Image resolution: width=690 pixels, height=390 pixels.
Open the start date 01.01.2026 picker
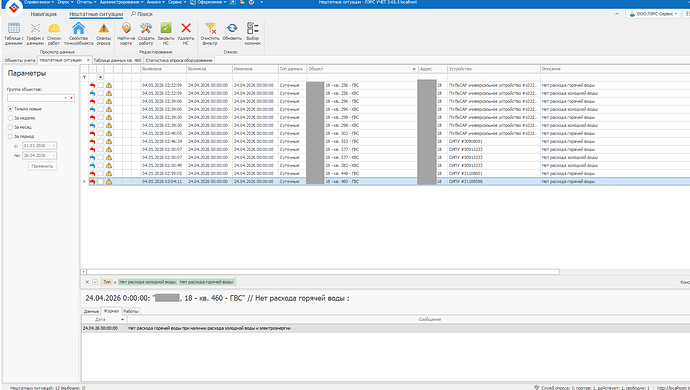[54, 145]
